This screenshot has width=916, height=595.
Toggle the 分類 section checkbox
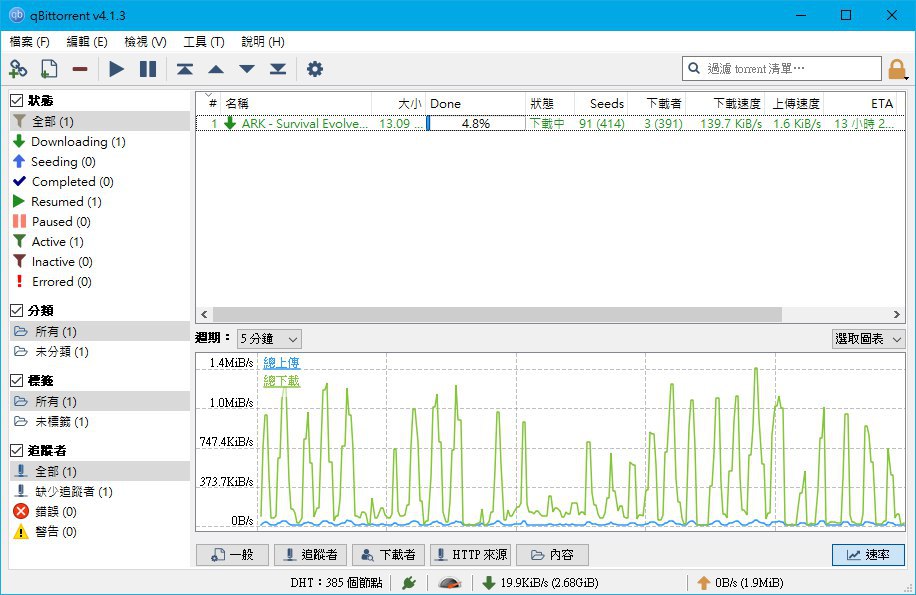point(16,310)
